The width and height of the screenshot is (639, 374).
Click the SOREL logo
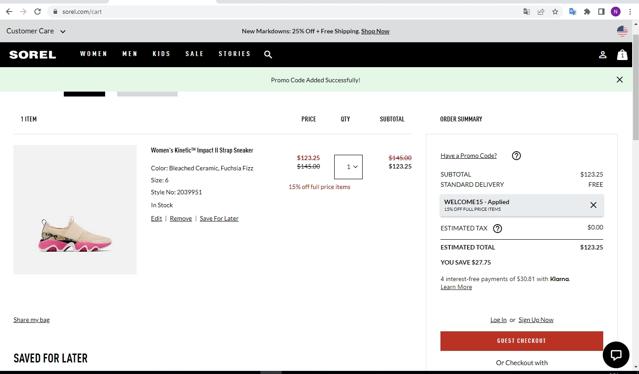33,55
